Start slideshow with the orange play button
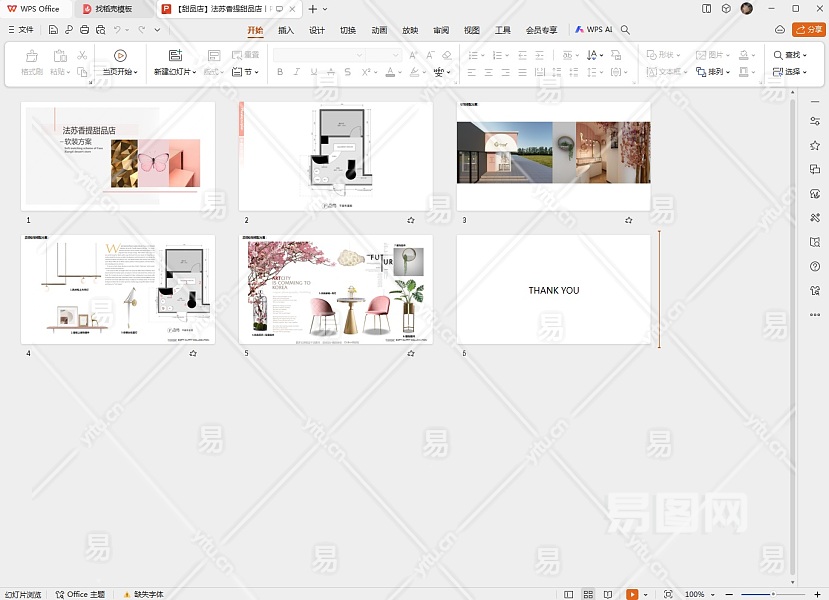 [x=632, y=594]
